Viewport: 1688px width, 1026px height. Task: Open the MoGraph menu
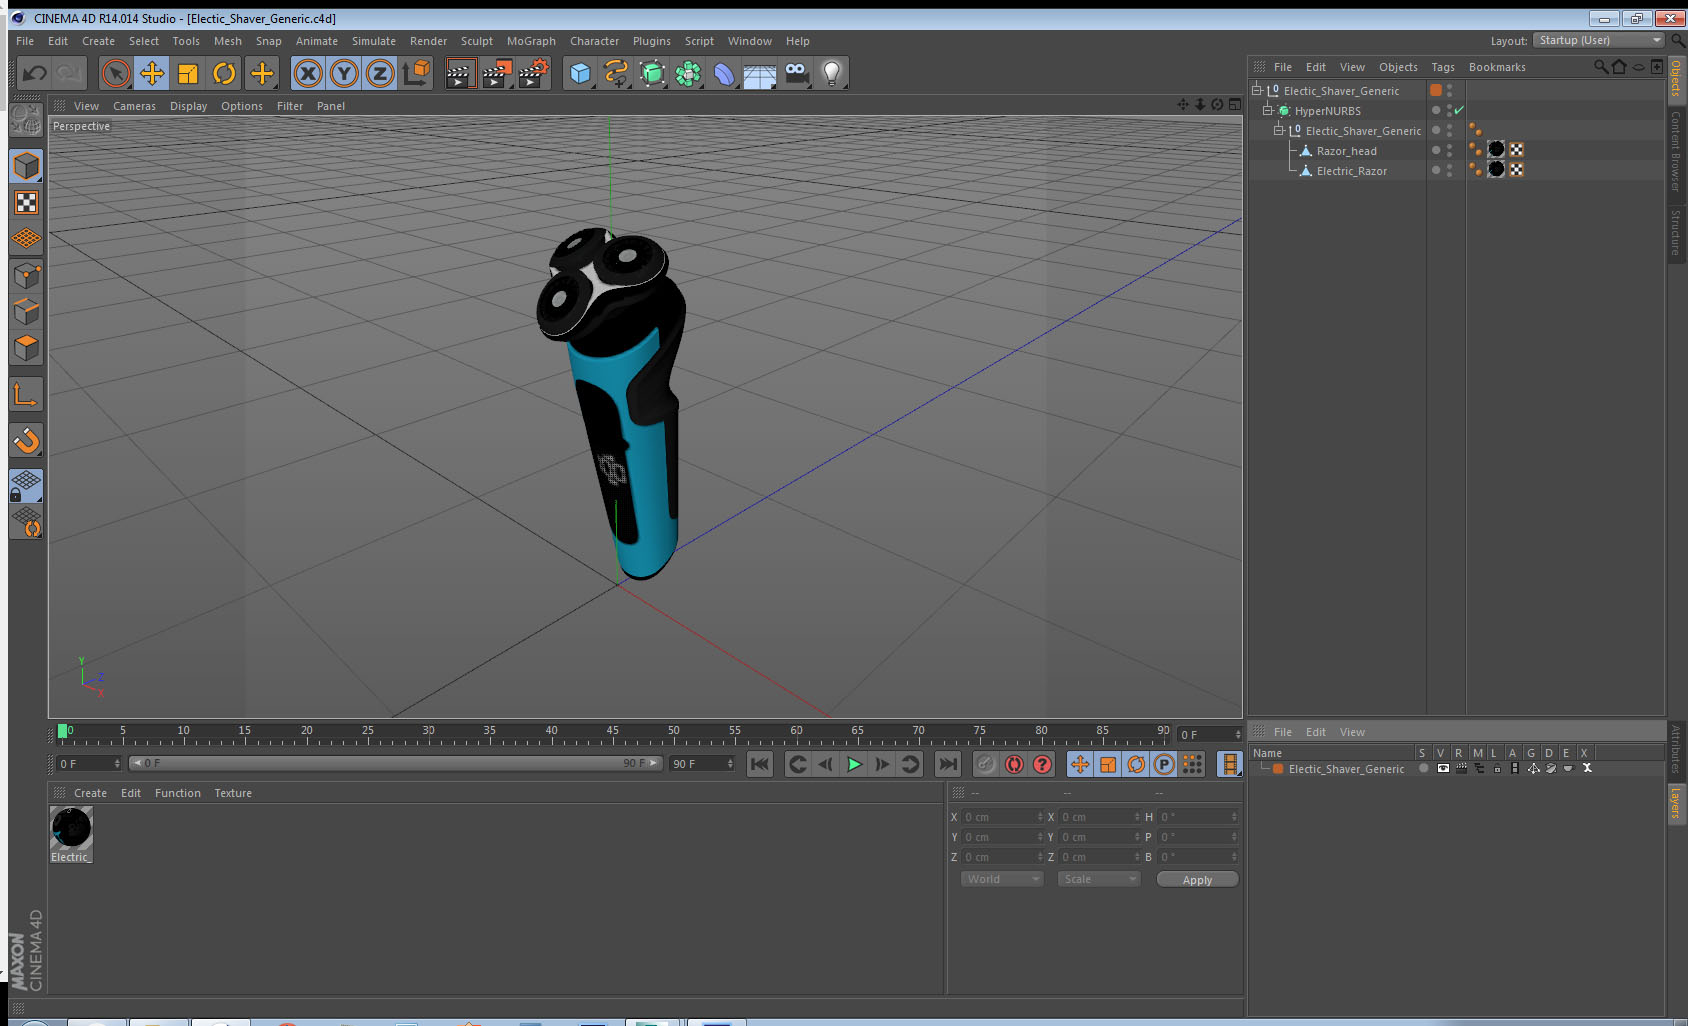[x=531, y=41]
